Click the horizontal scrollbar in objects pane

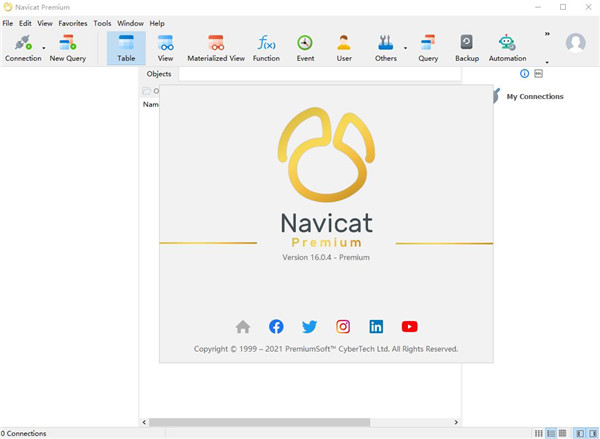pos(260,422)
